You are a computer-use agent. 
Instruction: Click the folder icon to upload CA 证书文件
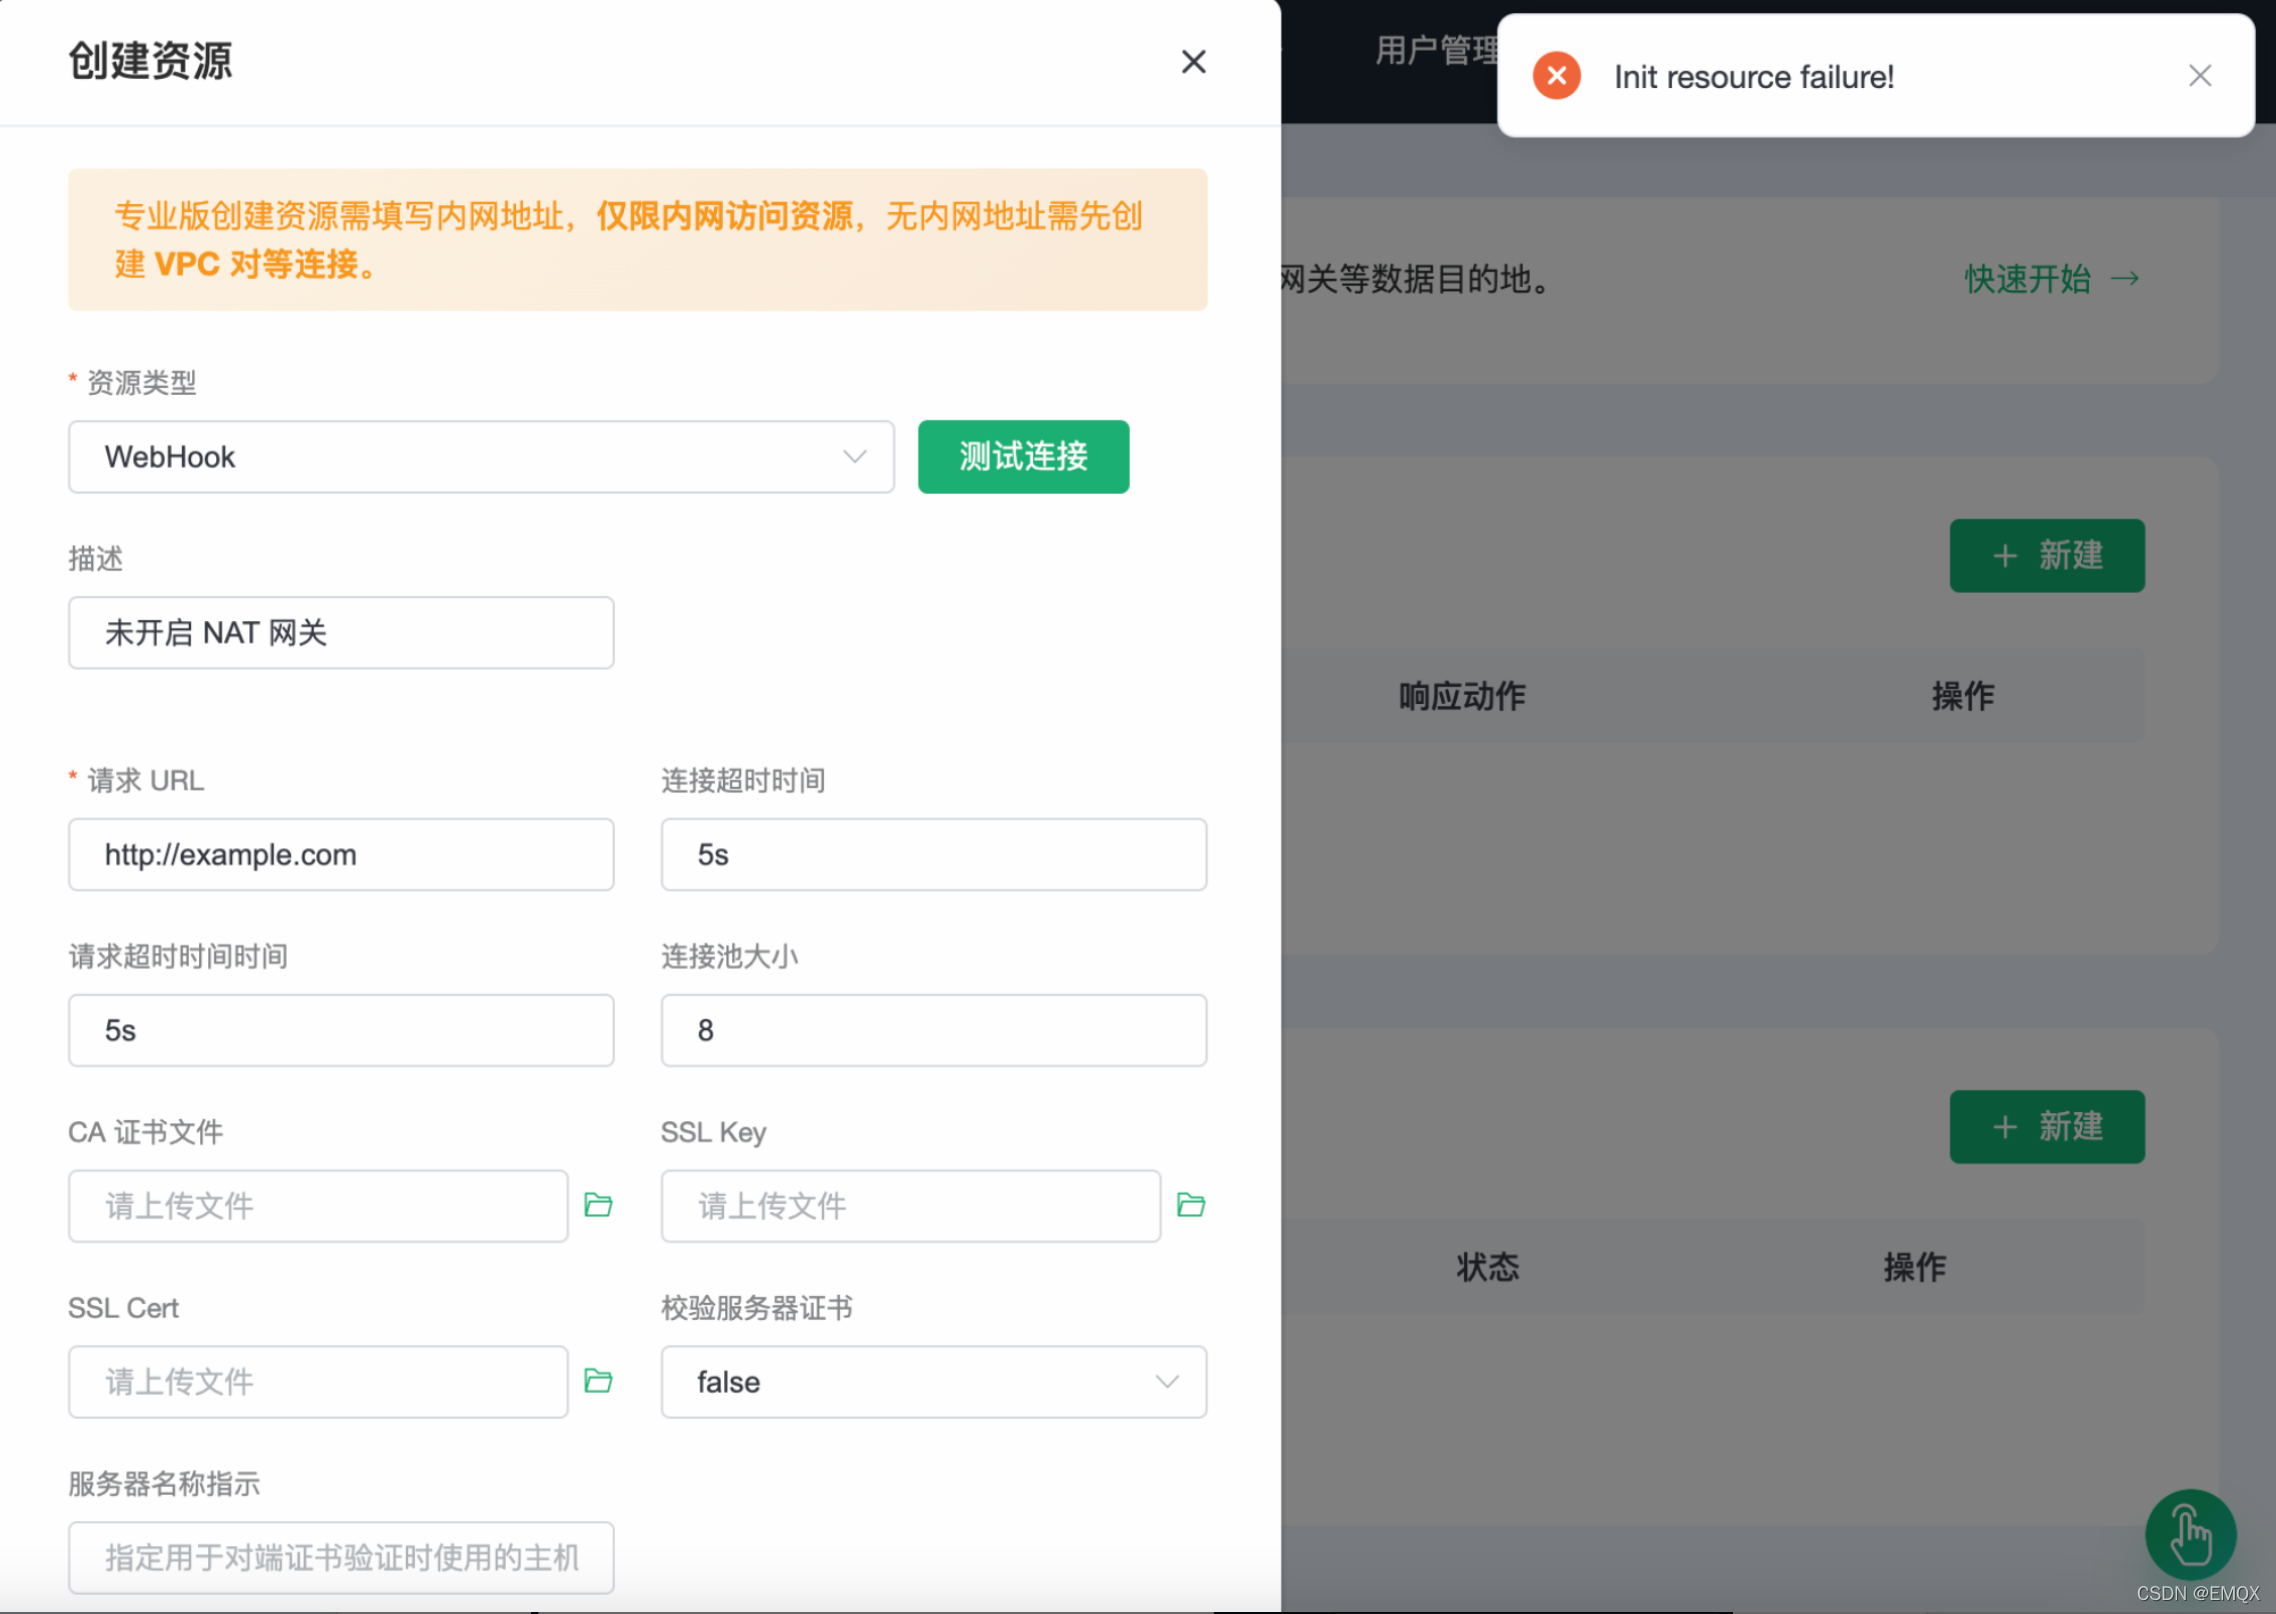(x=598, y=1206)
